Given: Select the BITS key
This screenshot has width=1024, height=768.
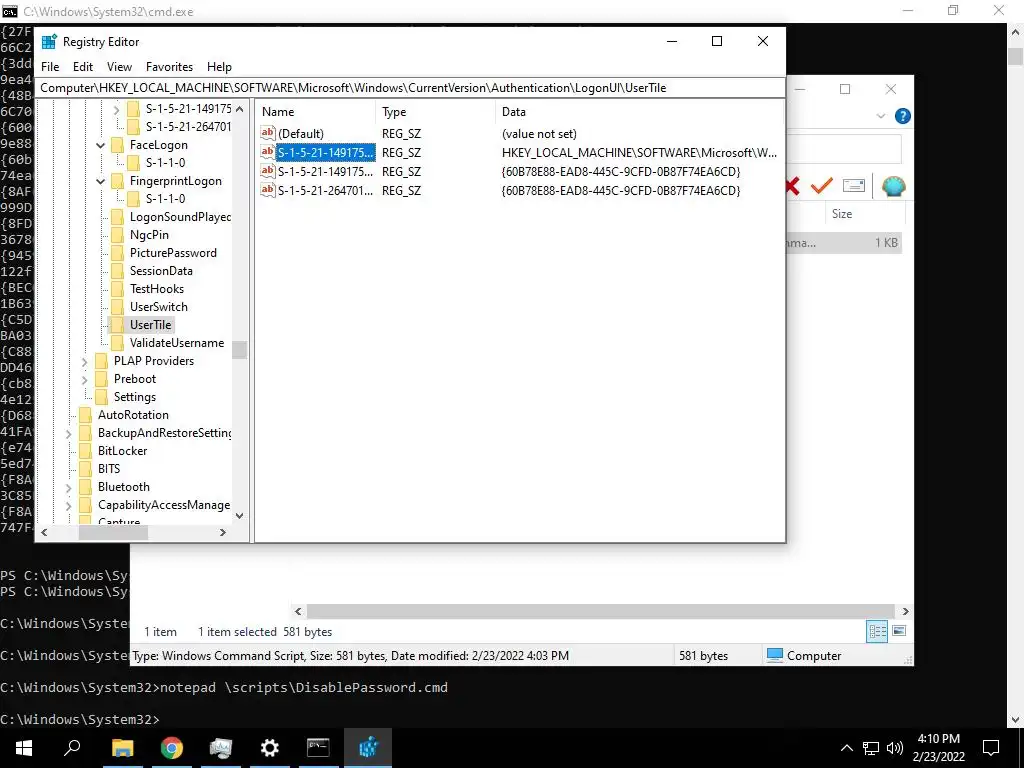Looking at the screenshot, I should [109, 469].
